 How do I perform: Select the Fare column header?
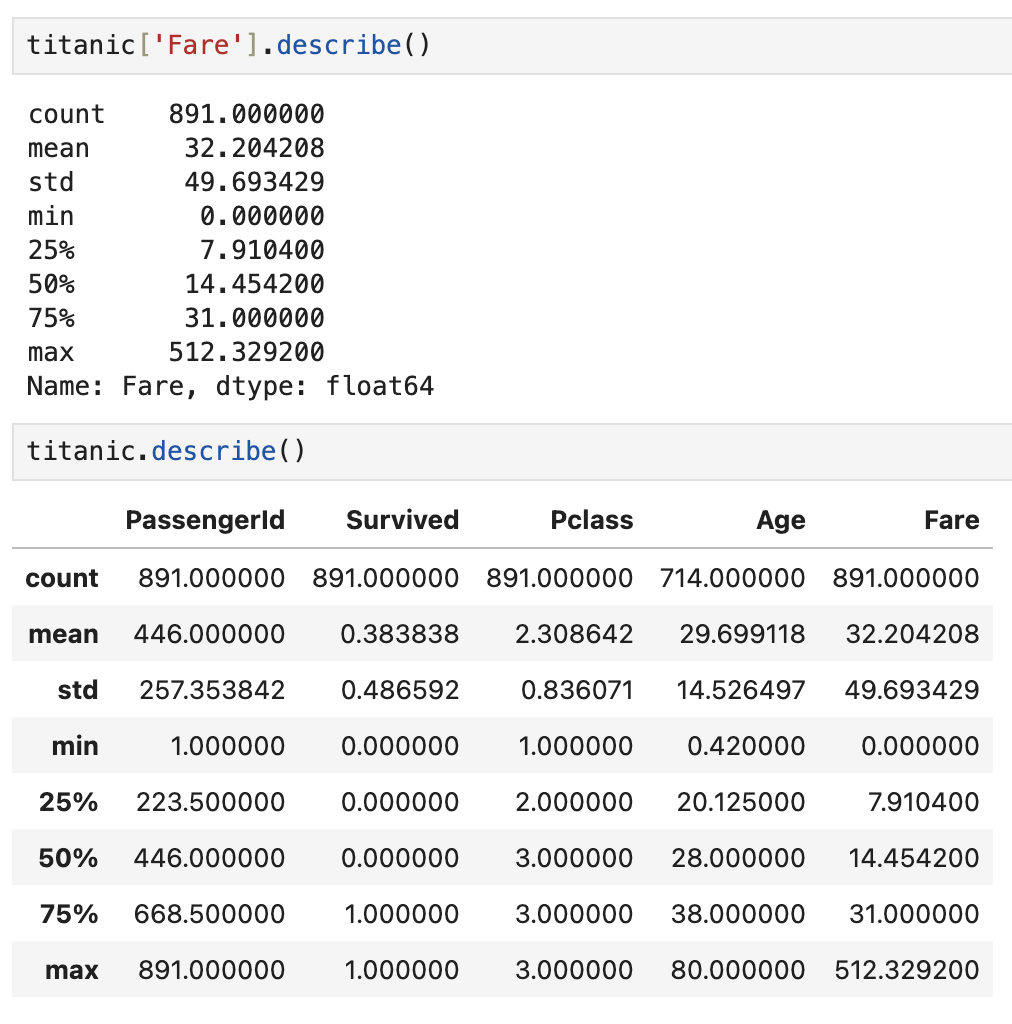coord(952,520)
